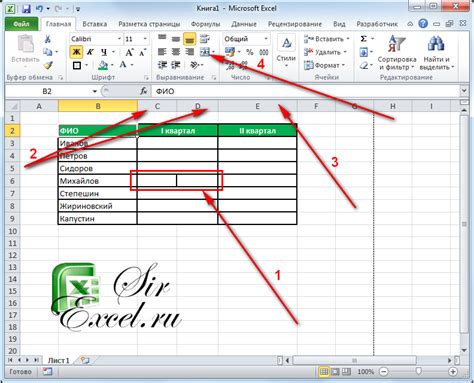Open the Файл menu tab

[x=21, y=24]
